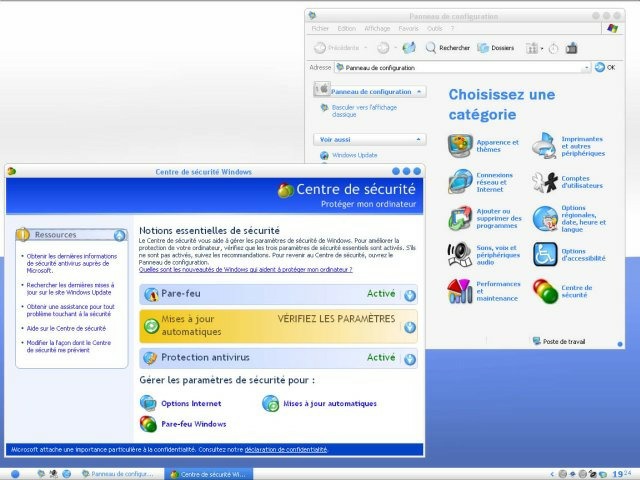Click the Poste de travail icon in status bar

point(537,341)
